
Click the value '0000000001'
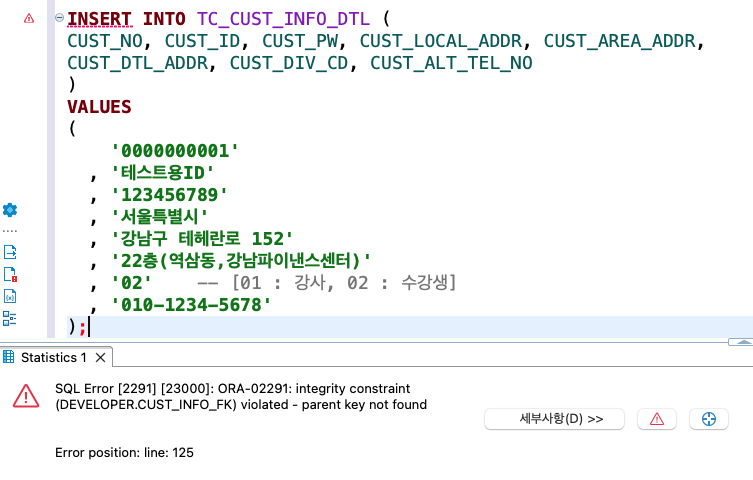coord(175,151)
